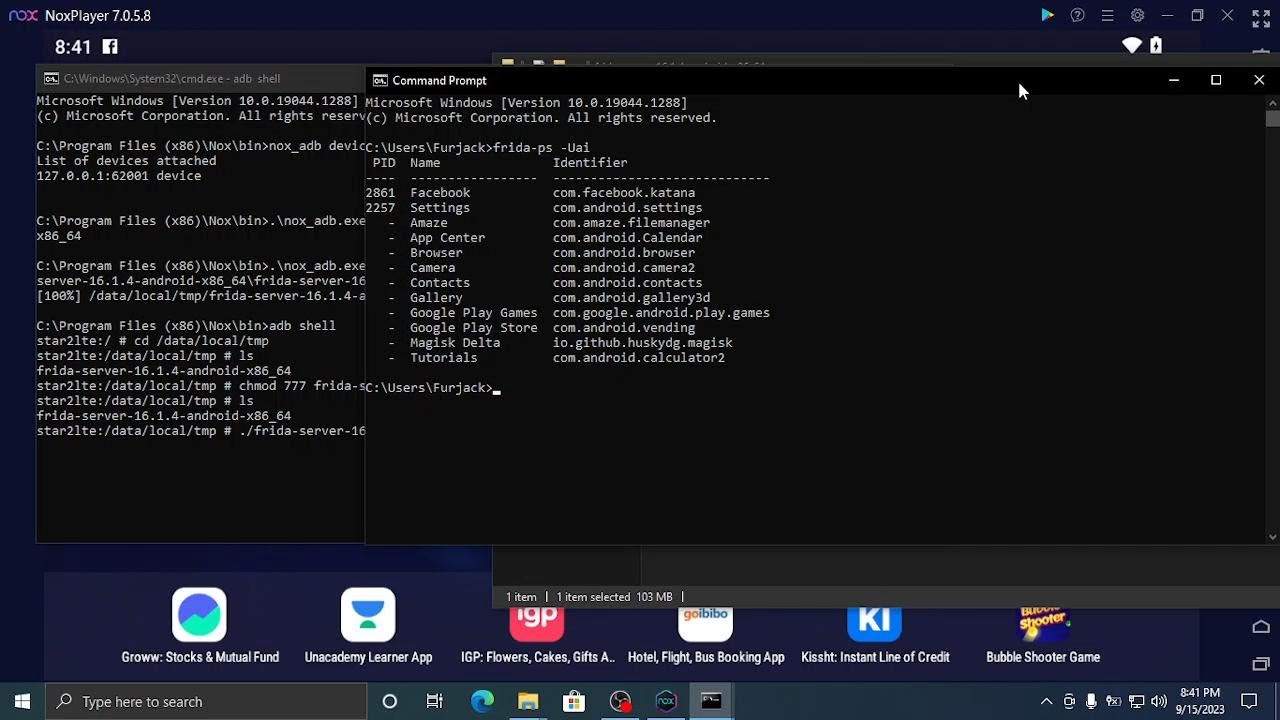
Task: Click the cmd.exe adb shell window title icon
Action: tap(51, 78)
